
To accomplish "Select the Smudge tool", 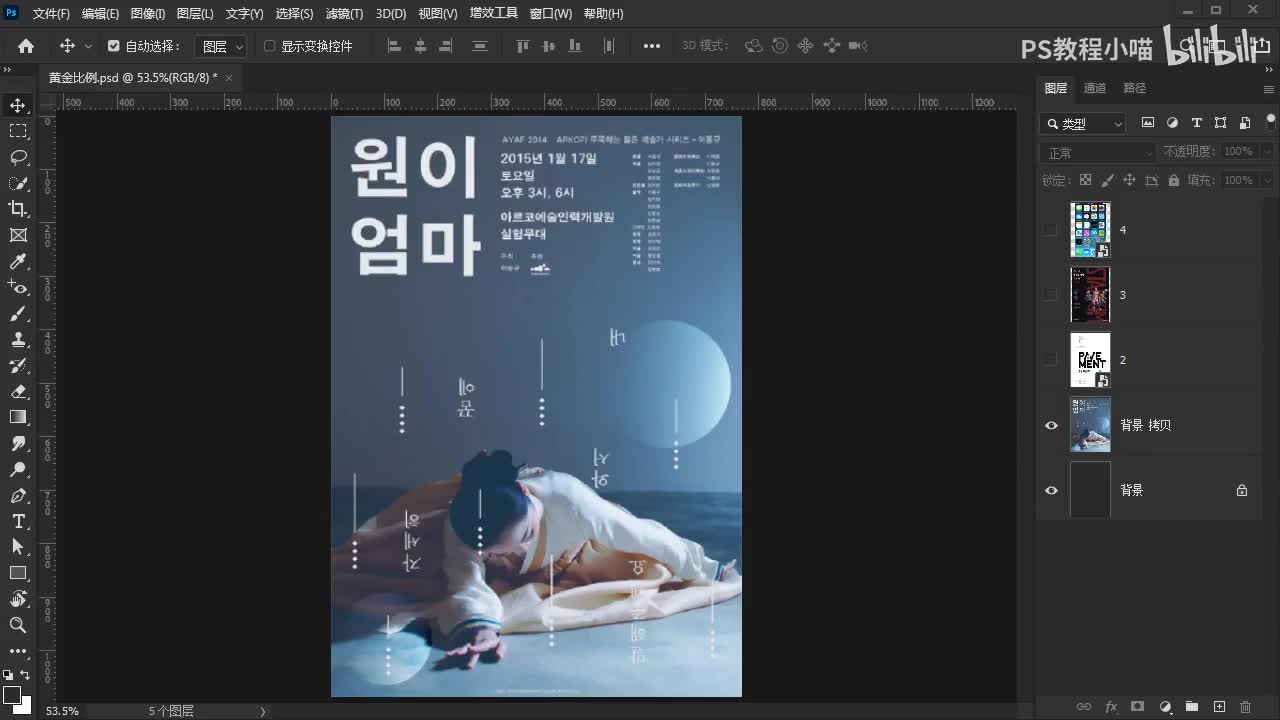I will (x=18, y=443).
